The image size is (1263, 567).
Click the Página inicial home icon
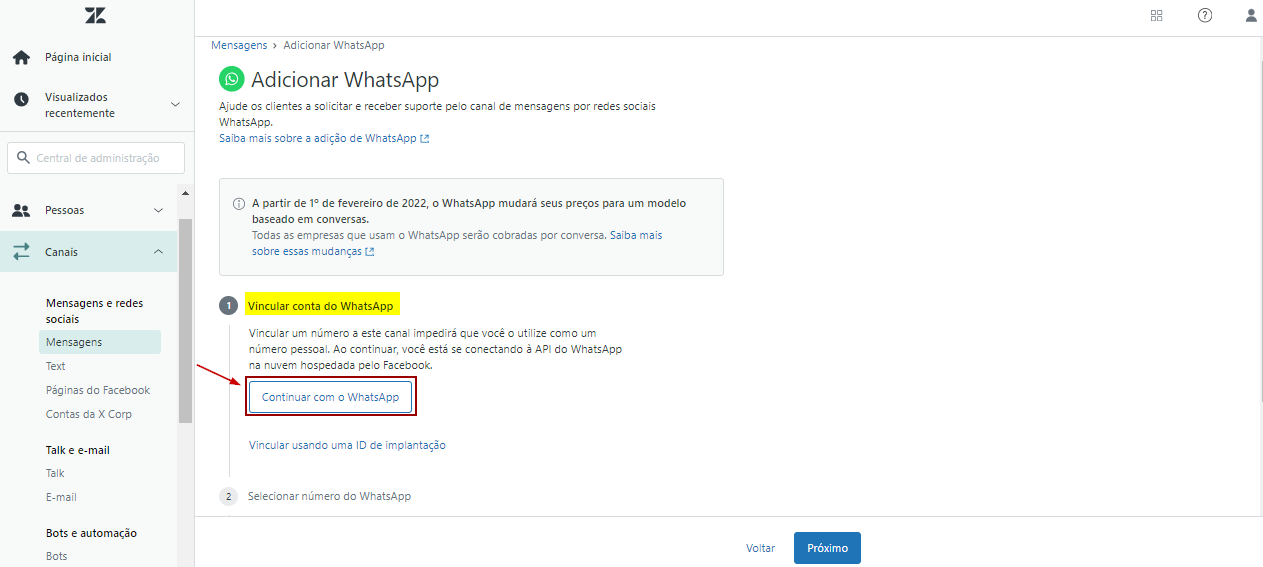tap(21, 58)
